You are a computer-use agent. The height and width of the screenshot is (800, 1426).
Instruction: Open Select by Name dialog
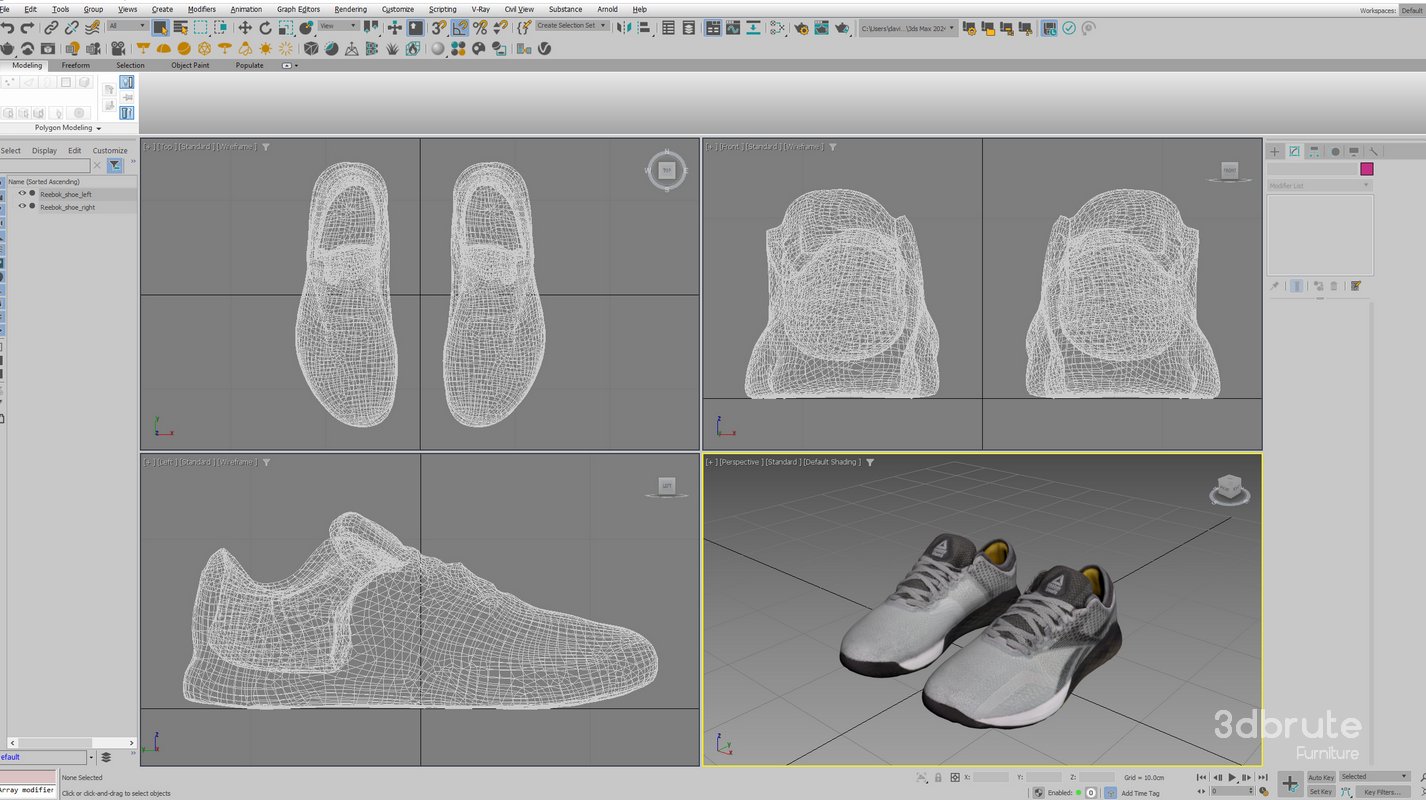pyautogui.click(x=182, y=28)
